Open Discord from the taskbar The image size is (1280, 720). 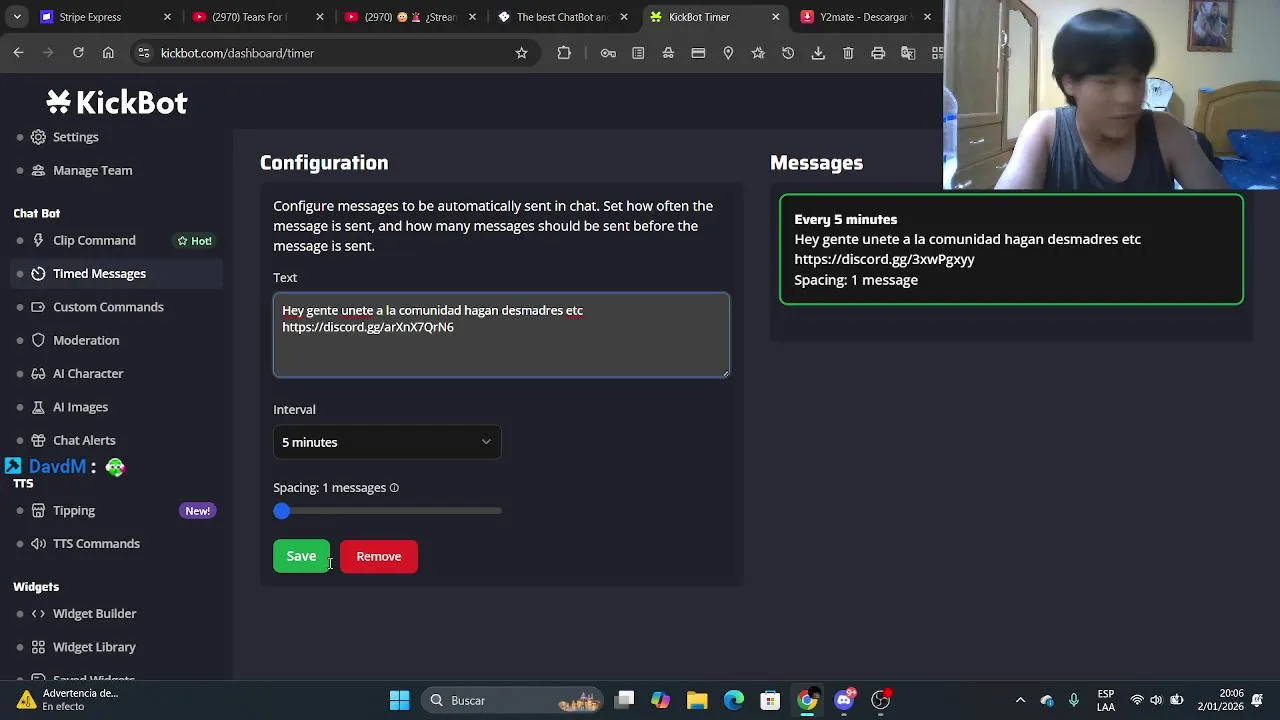844,700
